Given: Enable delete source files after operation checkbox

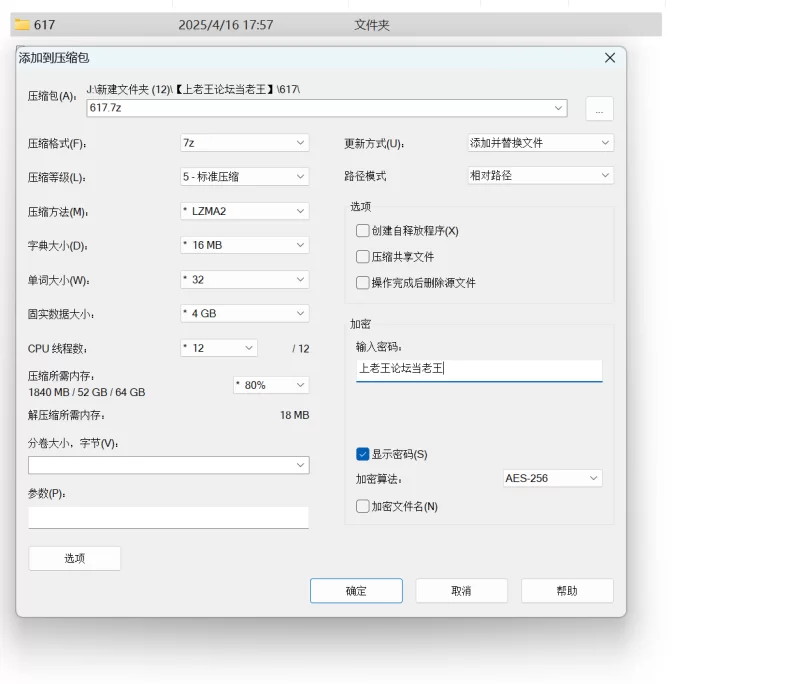Looking at the screenshot, I should [x=363, y=283].
